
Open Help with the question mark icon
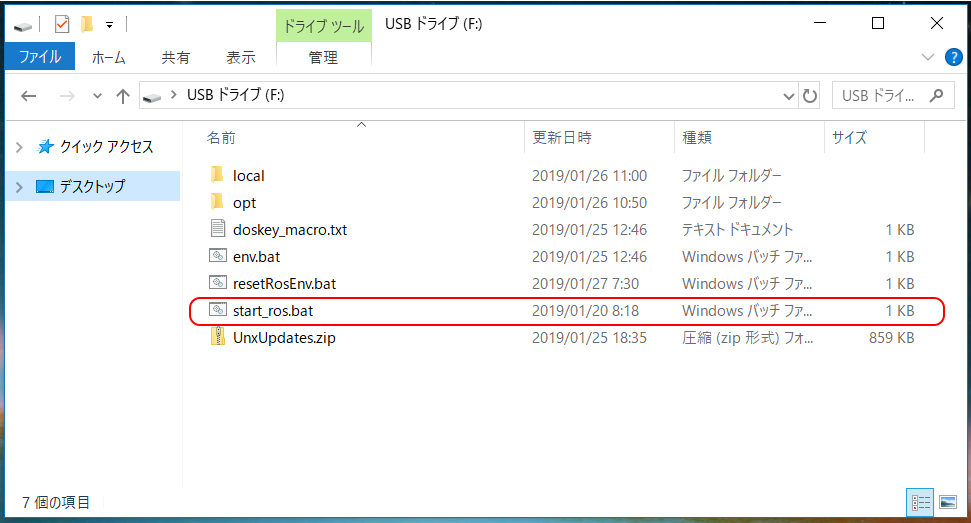click(954, 57)
